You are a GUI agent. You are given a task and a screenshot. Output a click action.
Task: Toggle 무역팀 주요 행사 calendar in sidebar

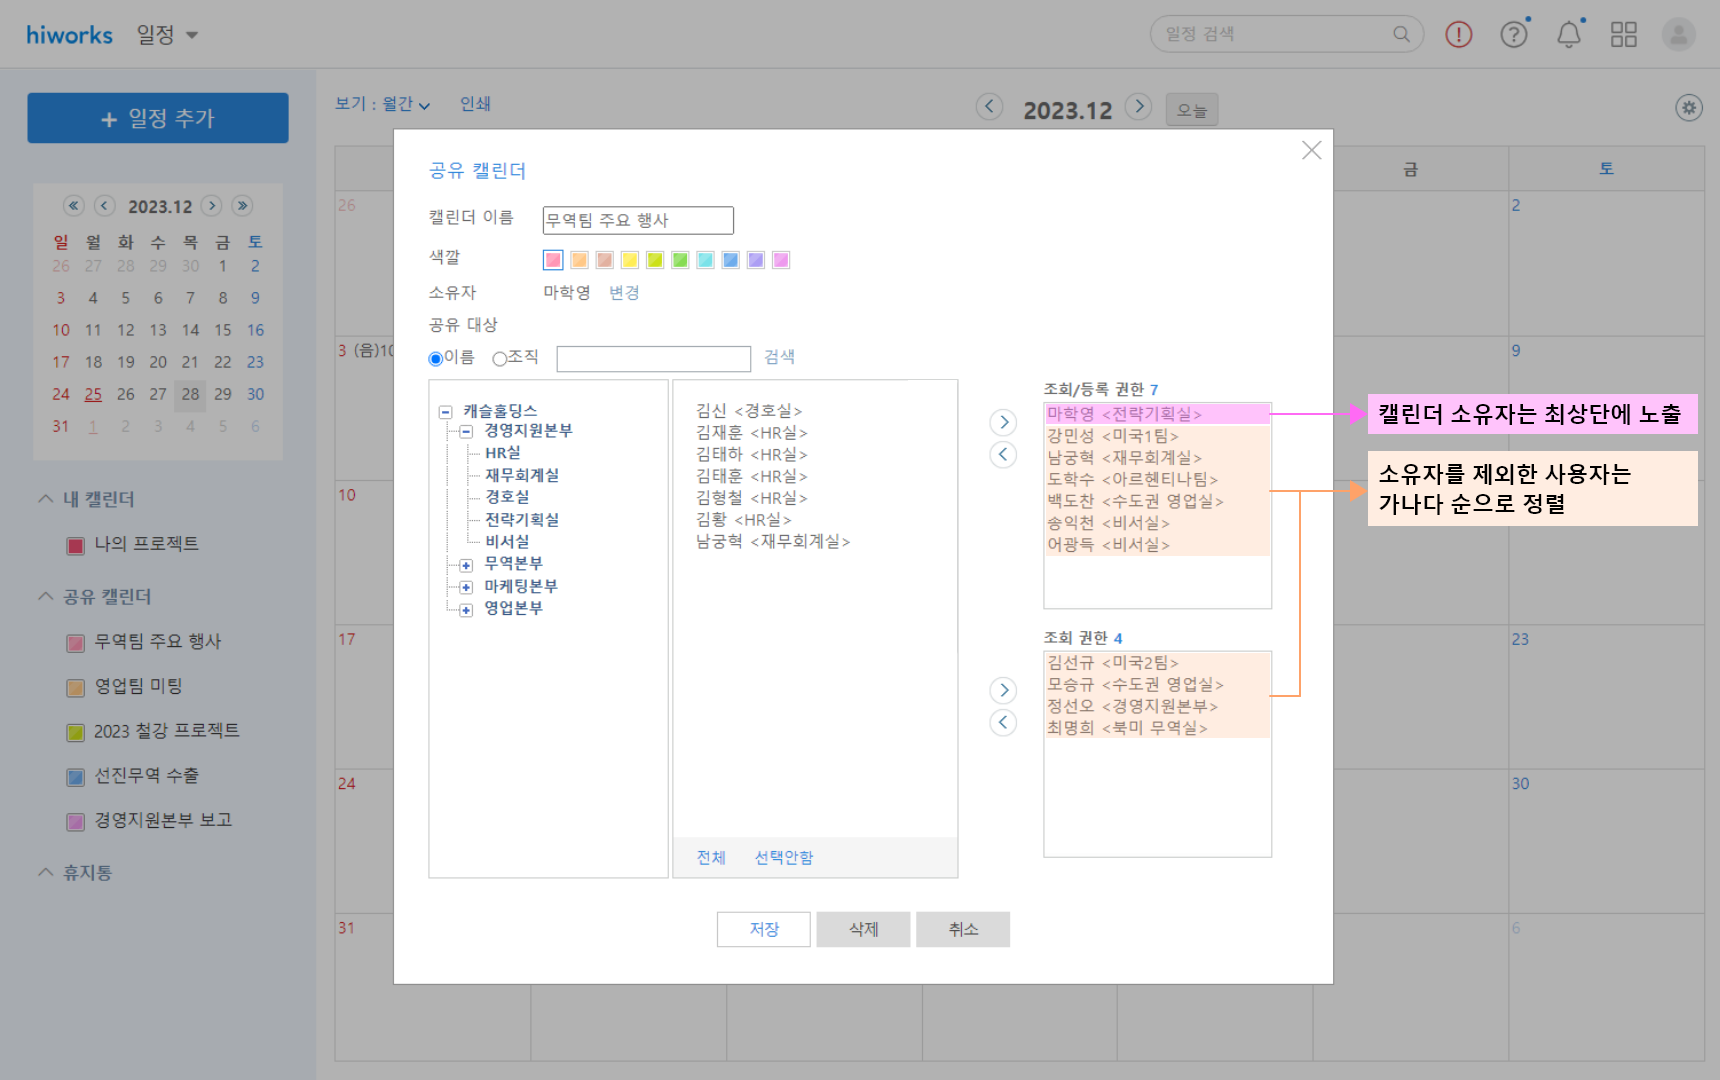(75, 643)
